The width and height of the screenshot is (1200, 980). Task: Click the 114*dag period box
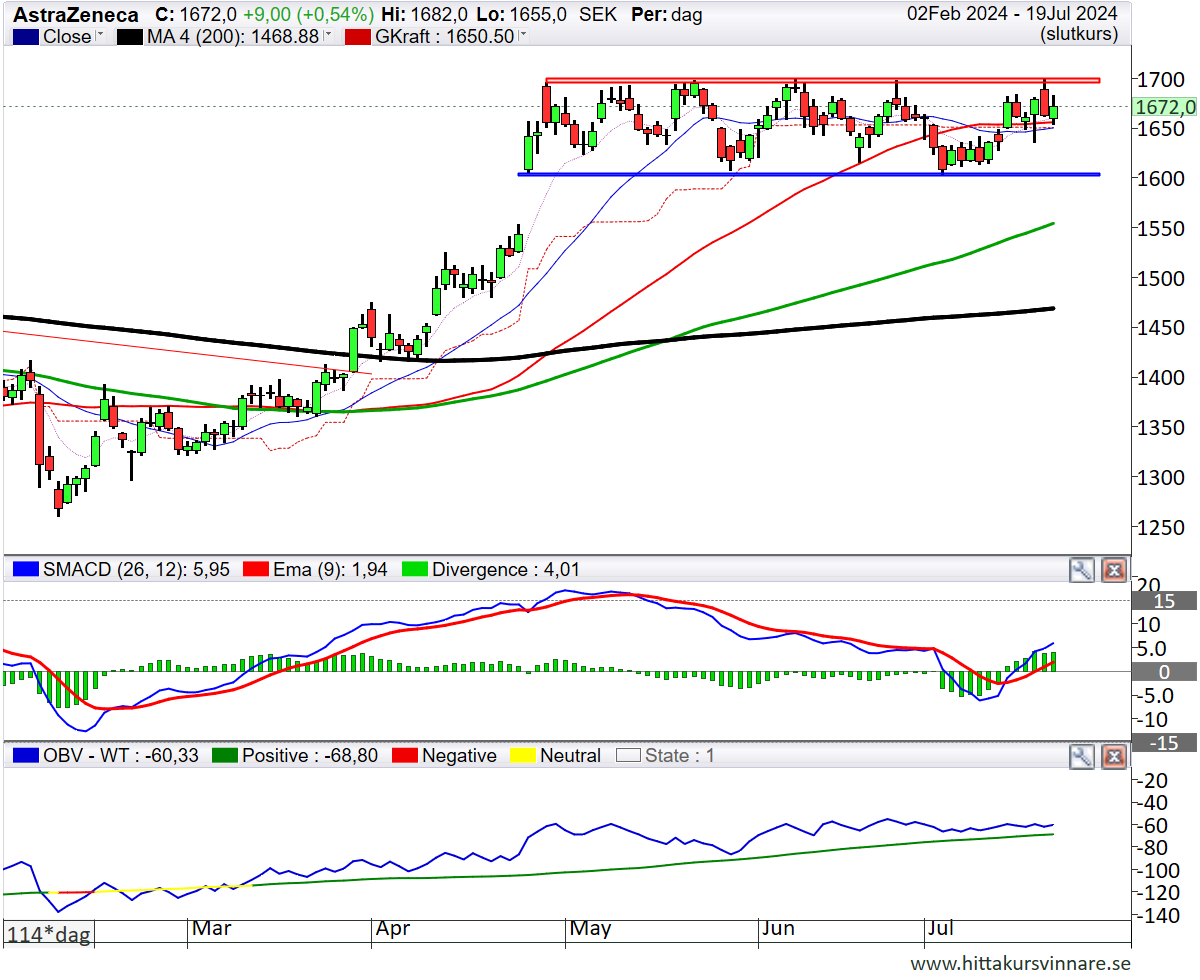[x=49, y=935]
